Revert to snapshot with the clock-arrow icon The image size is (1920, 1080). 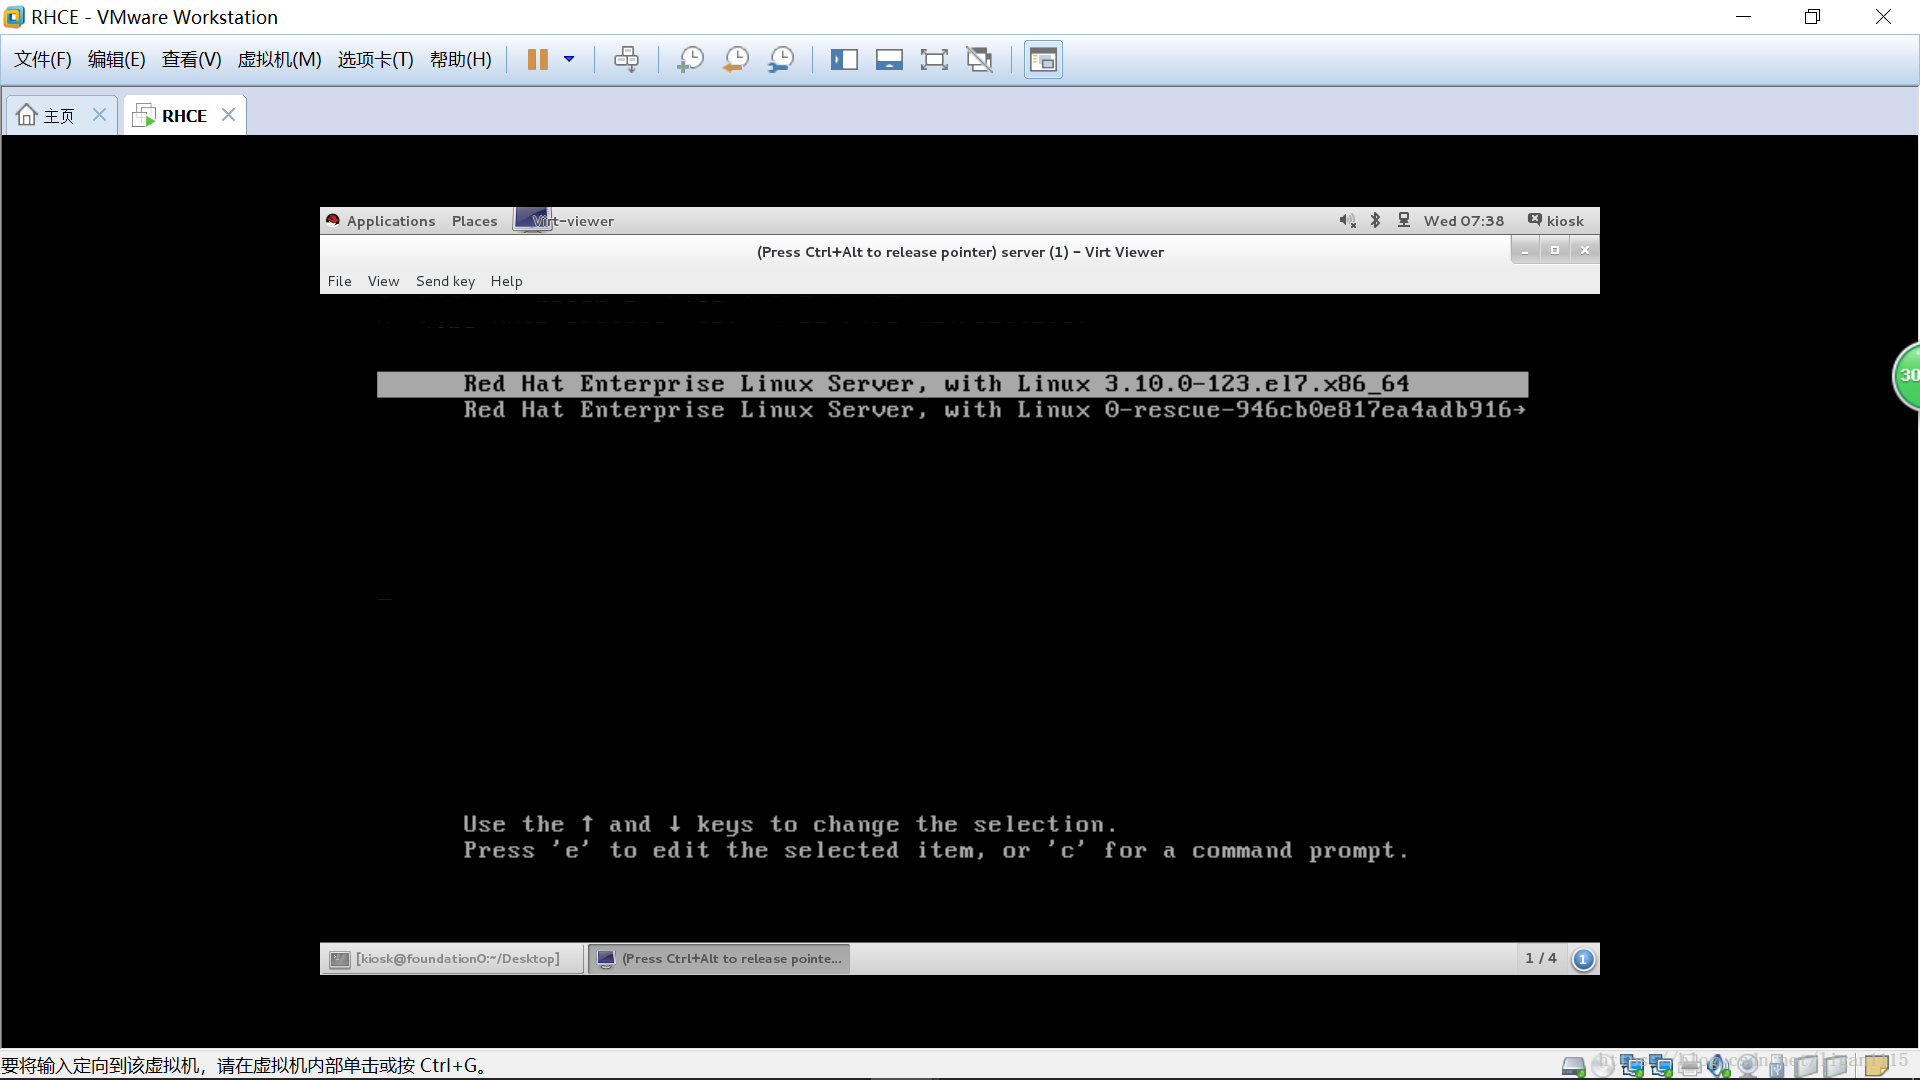tap(736, 60)
